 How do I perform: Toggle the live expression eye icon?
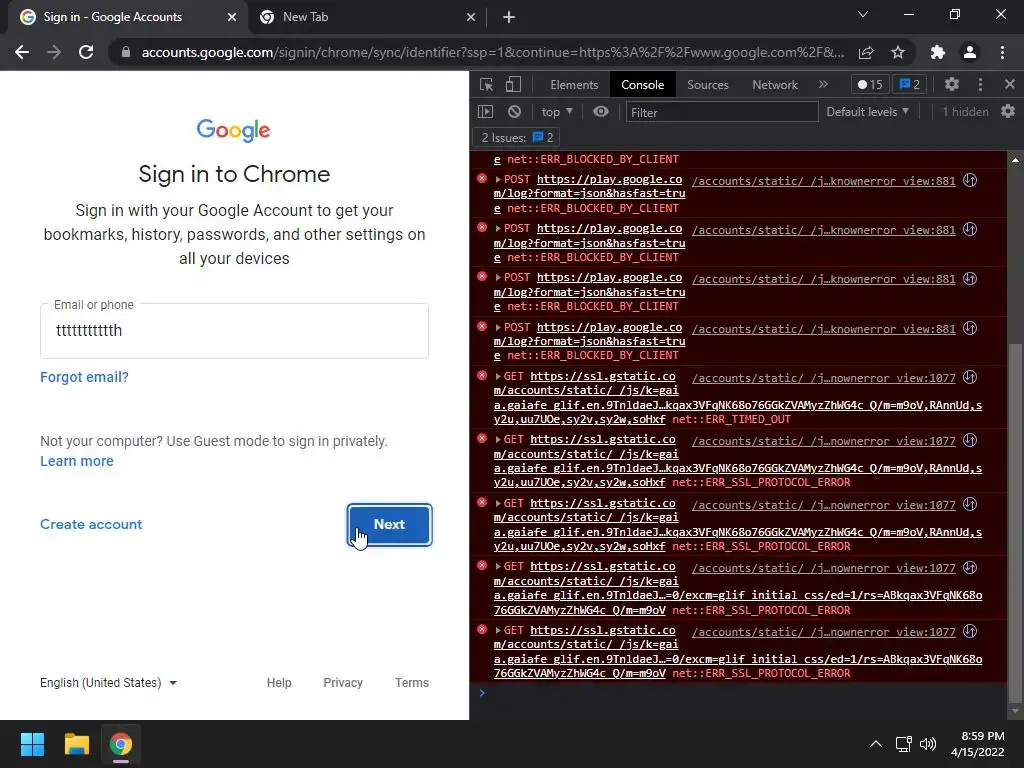tap(601, 112)
